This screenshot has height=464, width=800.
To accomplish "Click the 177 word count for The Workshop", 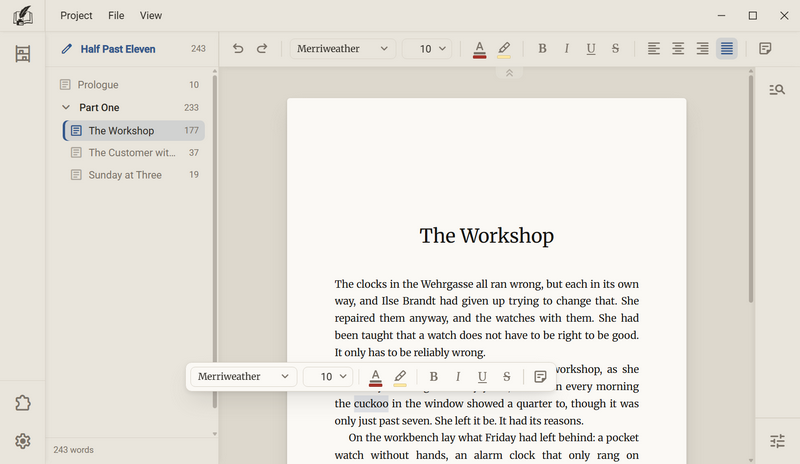I will tap(191, 131).
